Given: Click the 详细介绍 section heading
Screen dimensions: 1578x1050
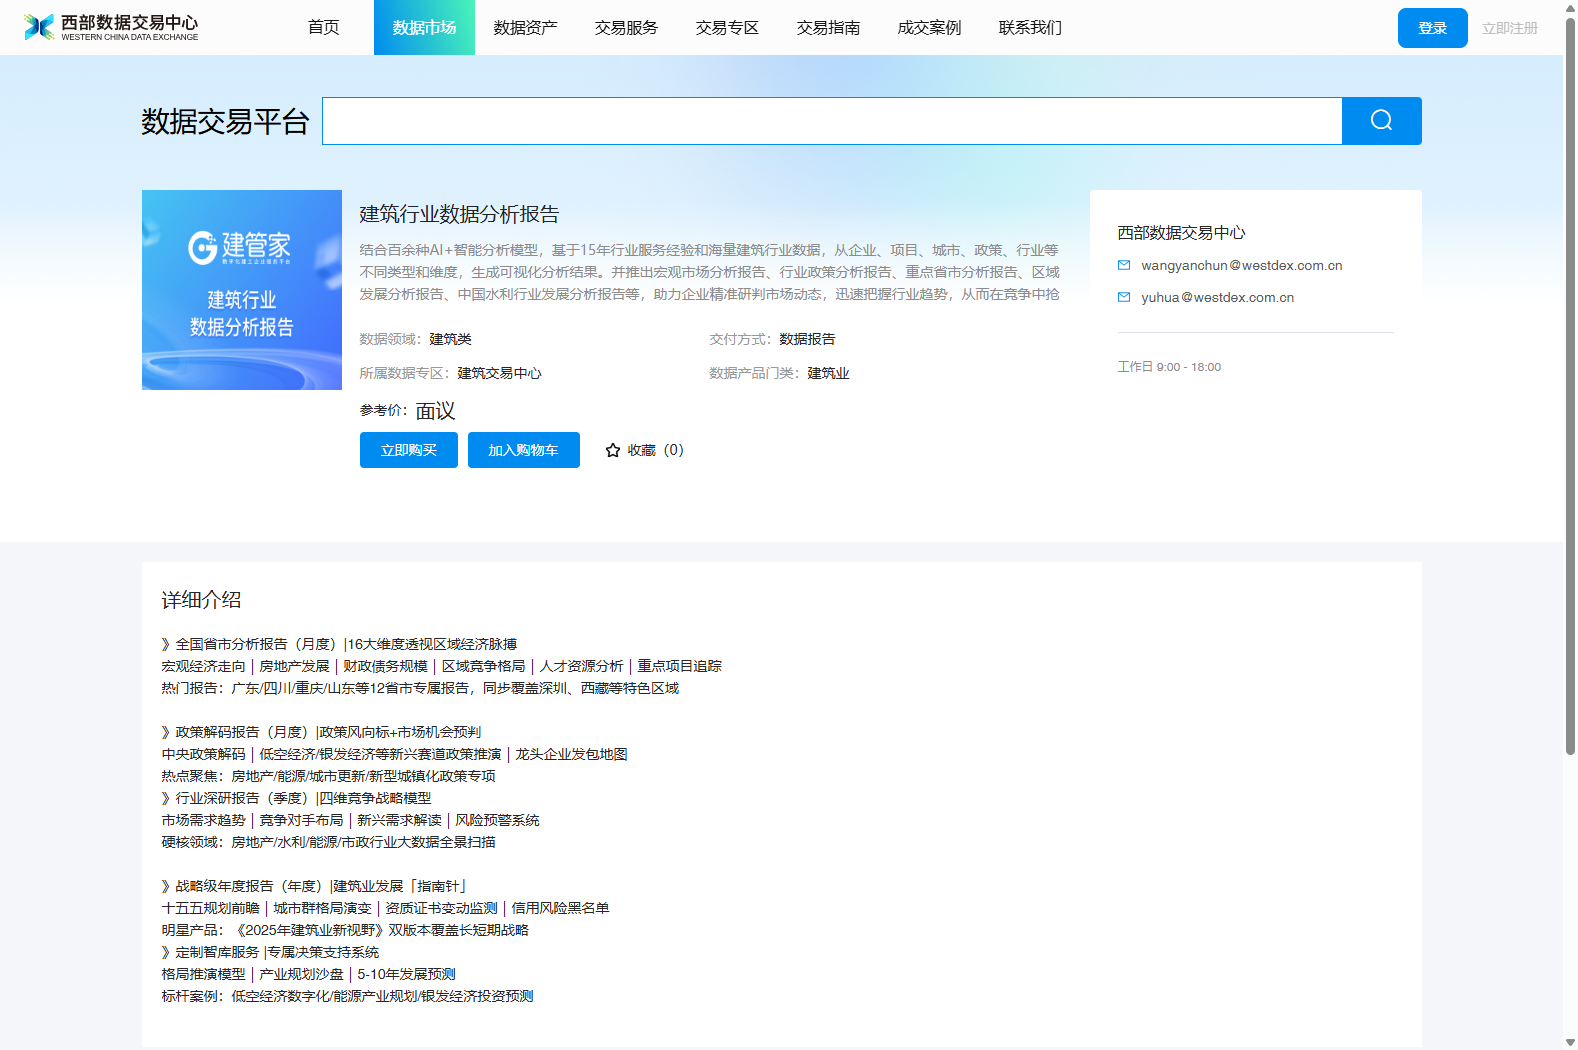Looking at the screenshot, I should pyautogui.click(x=202, y=600).
